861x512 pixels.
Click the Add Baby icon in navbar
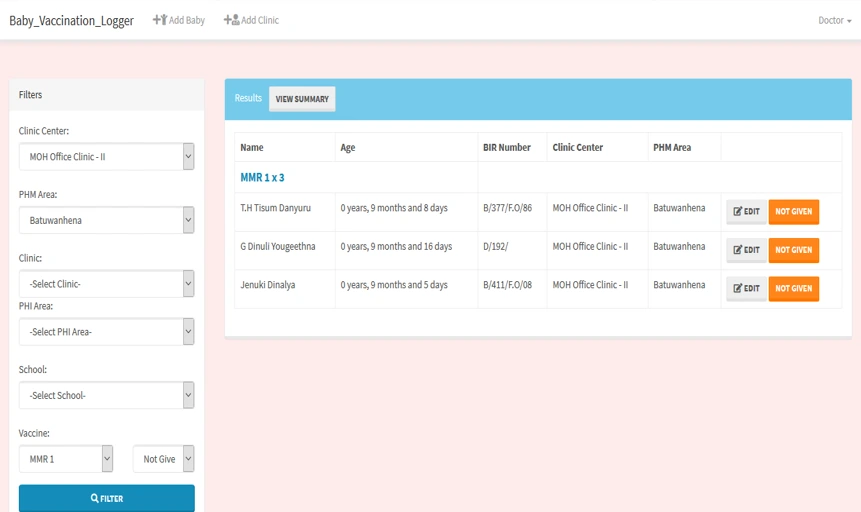point(159,20)
